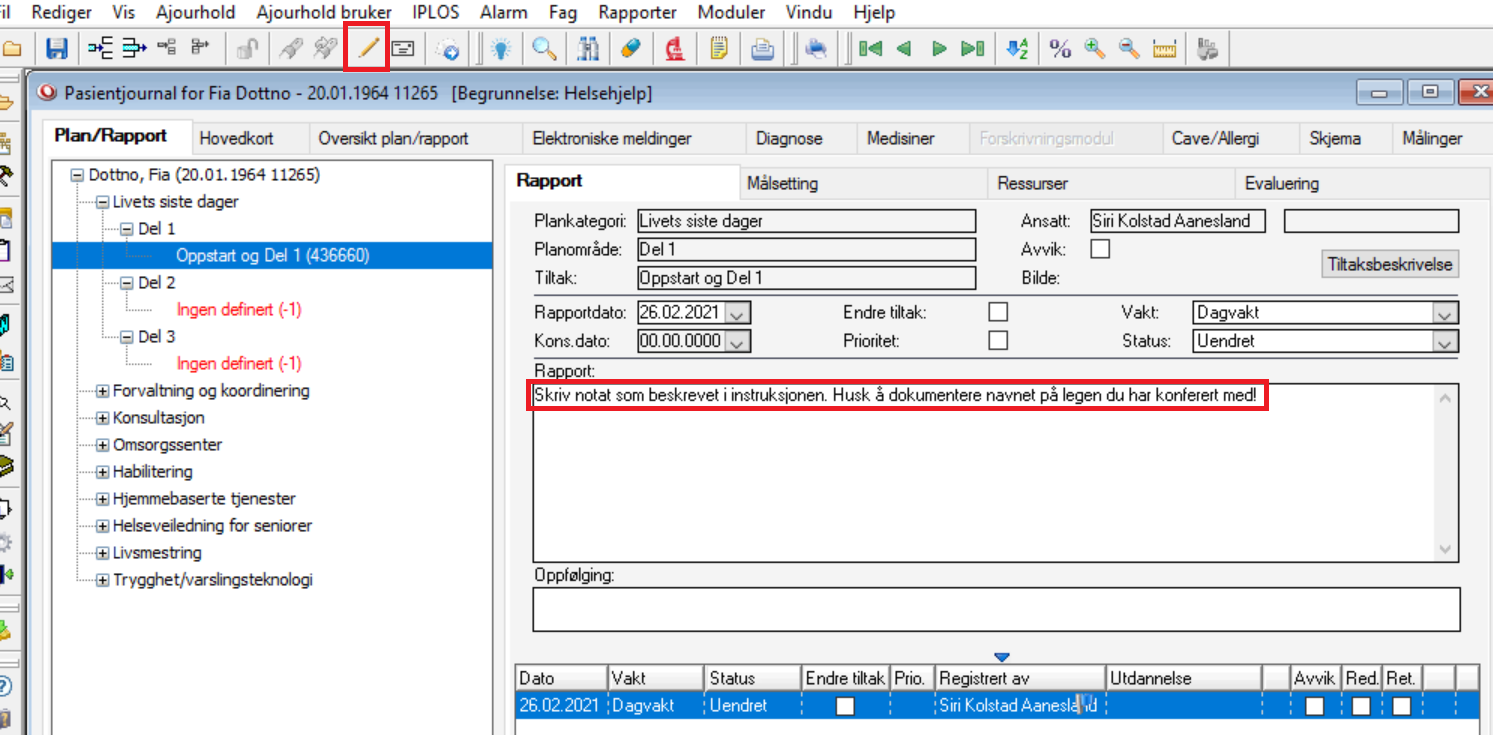Open the Rapportdato date dropdown
This screenshot has height=735, width=1493.
738,313
